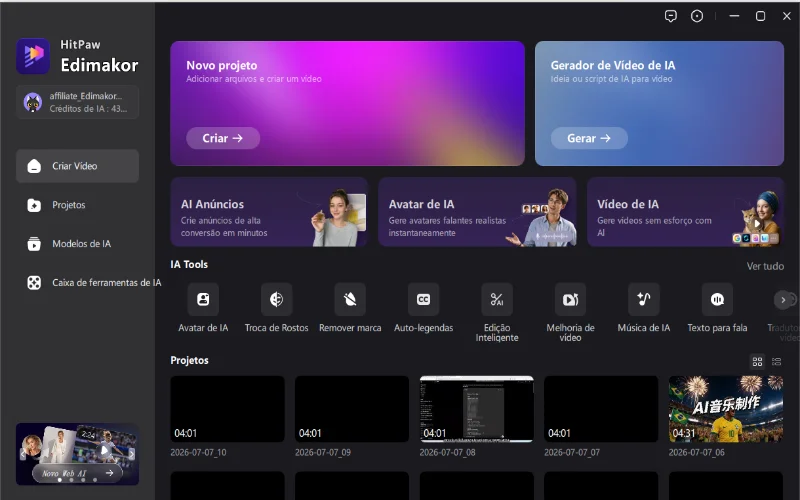Image resolution: width=800 pixels, height=500 pixels.
Task: Play the promo banner video
Action: click(105, 450)
